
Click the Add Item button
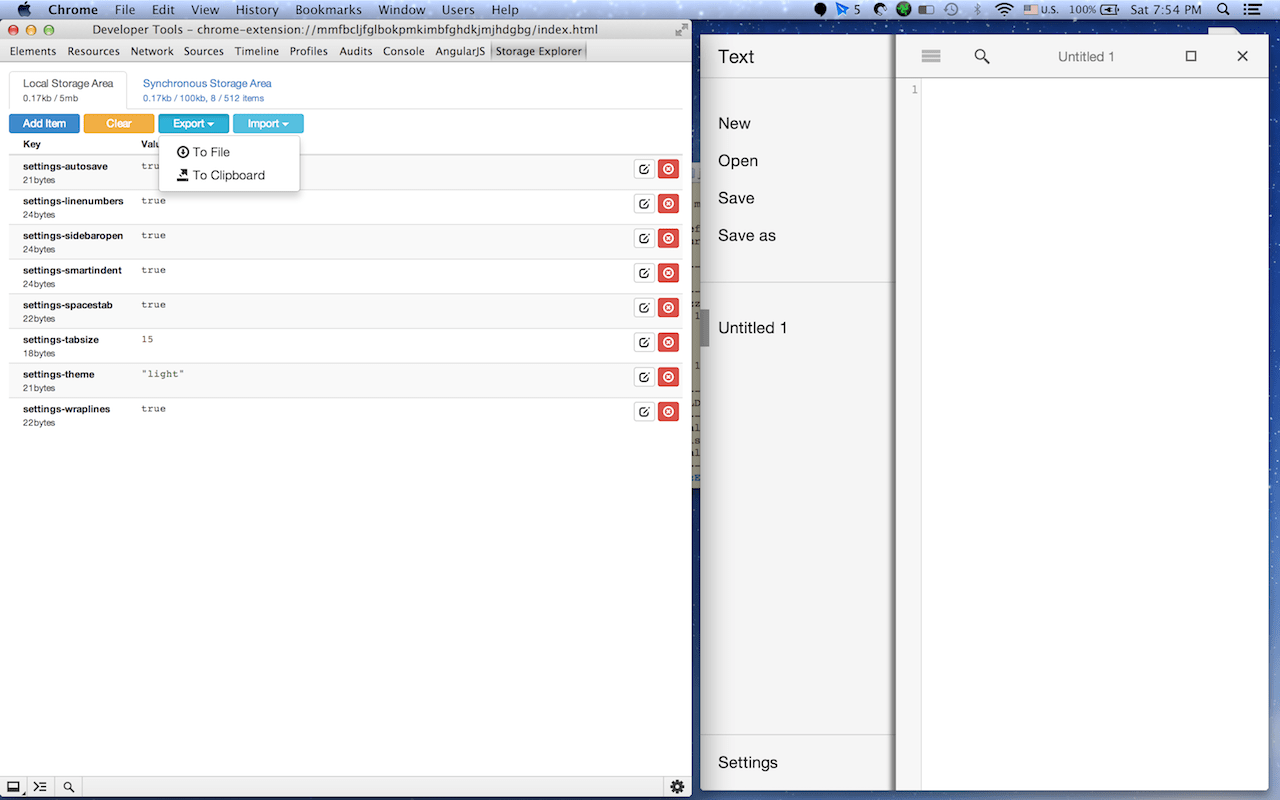point(44,123)
